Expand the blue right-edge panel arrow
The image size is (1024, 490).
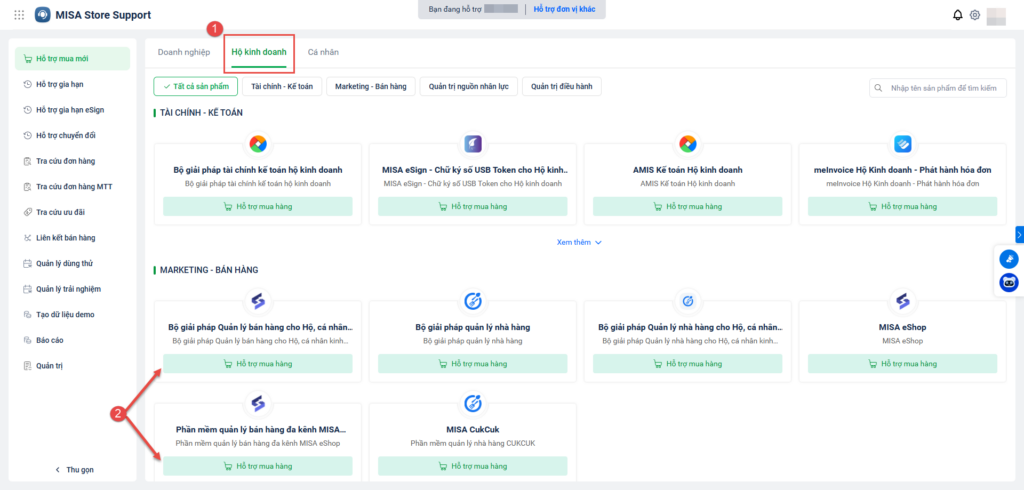(1019, 235)
